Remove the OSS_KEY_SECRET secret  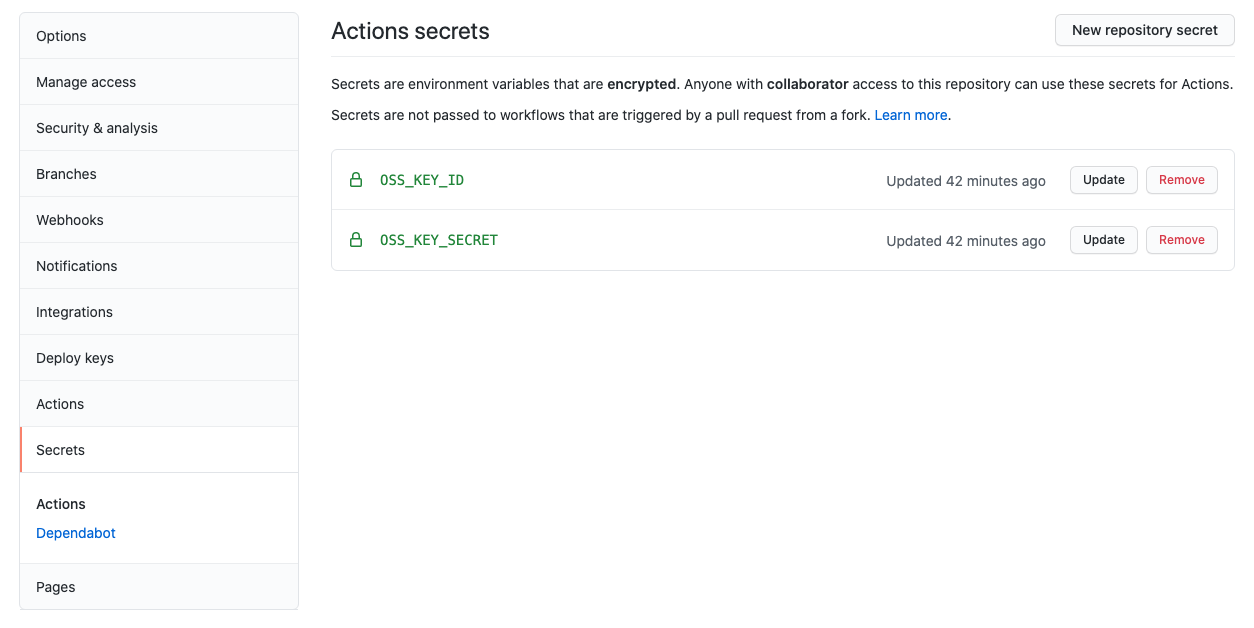(x=1181, y=240)
